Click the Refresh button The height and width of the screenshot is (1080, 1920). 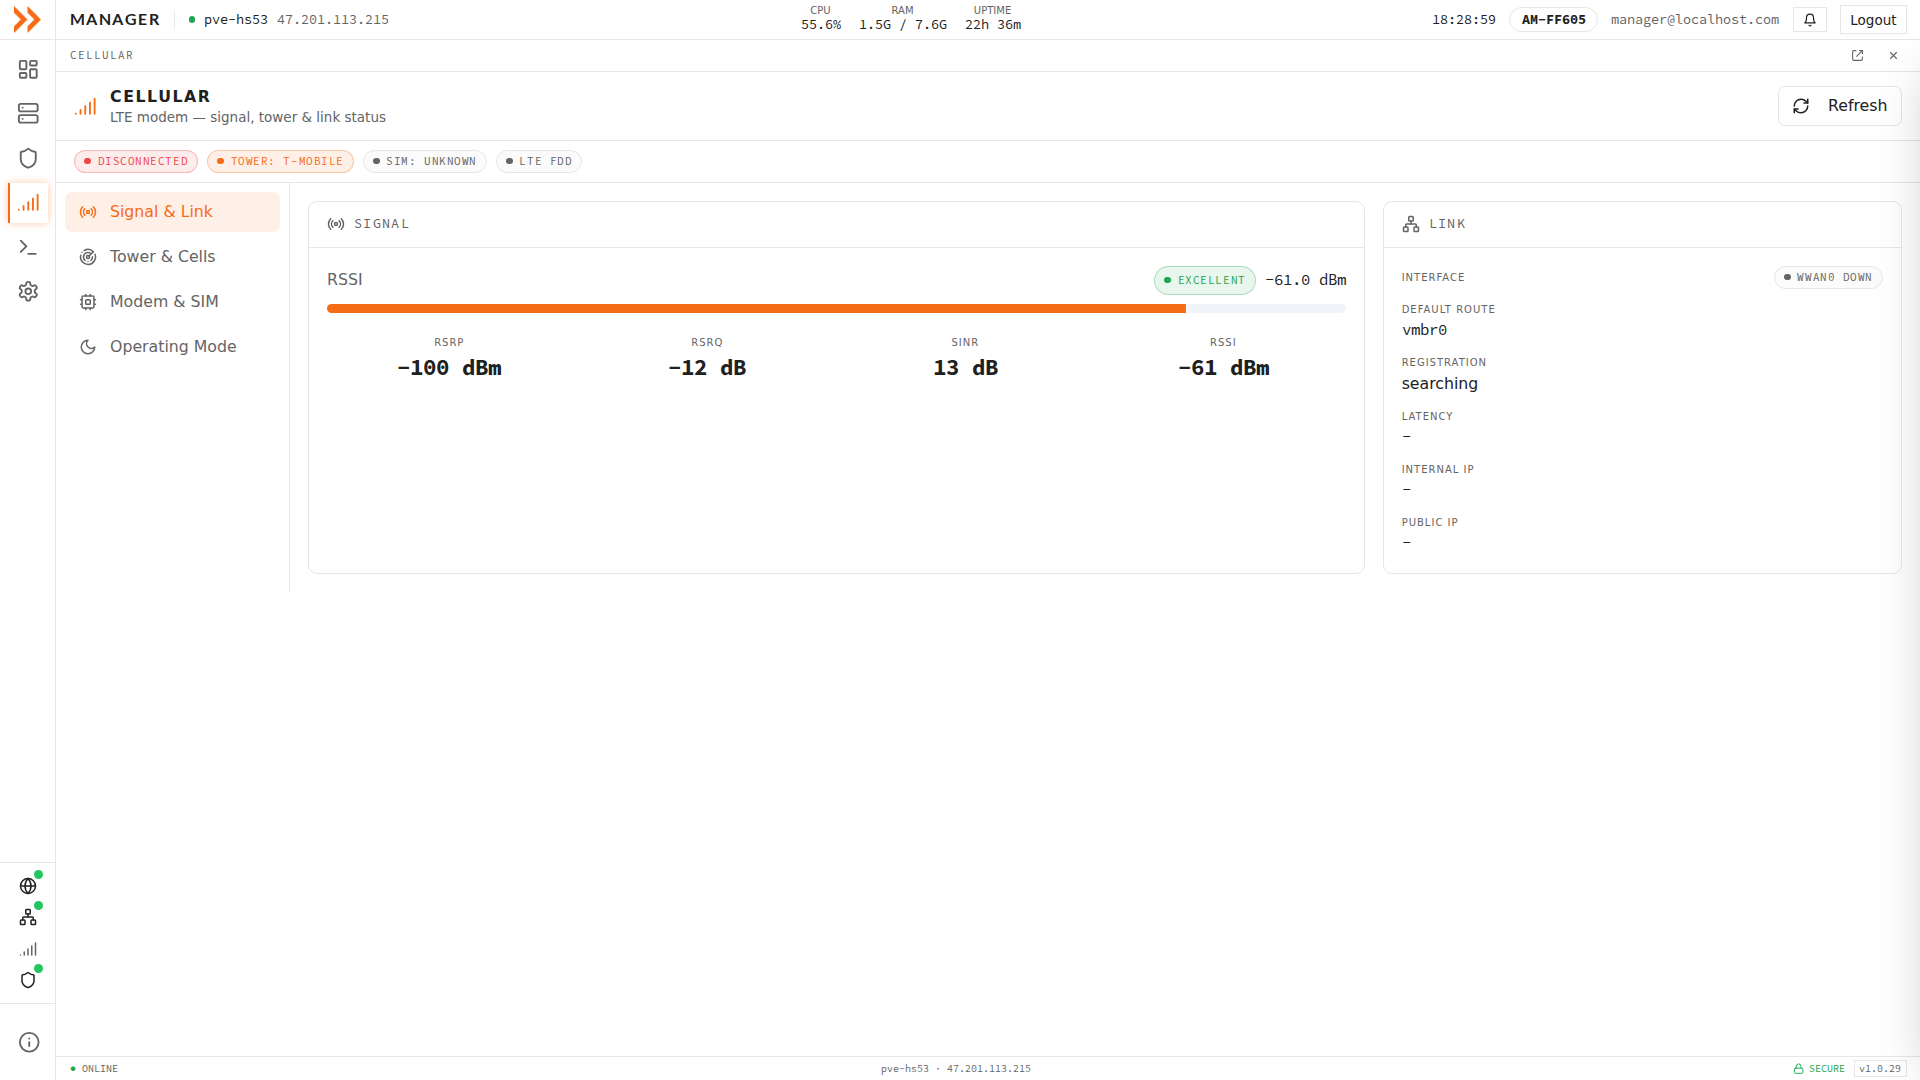point(1839,106)
